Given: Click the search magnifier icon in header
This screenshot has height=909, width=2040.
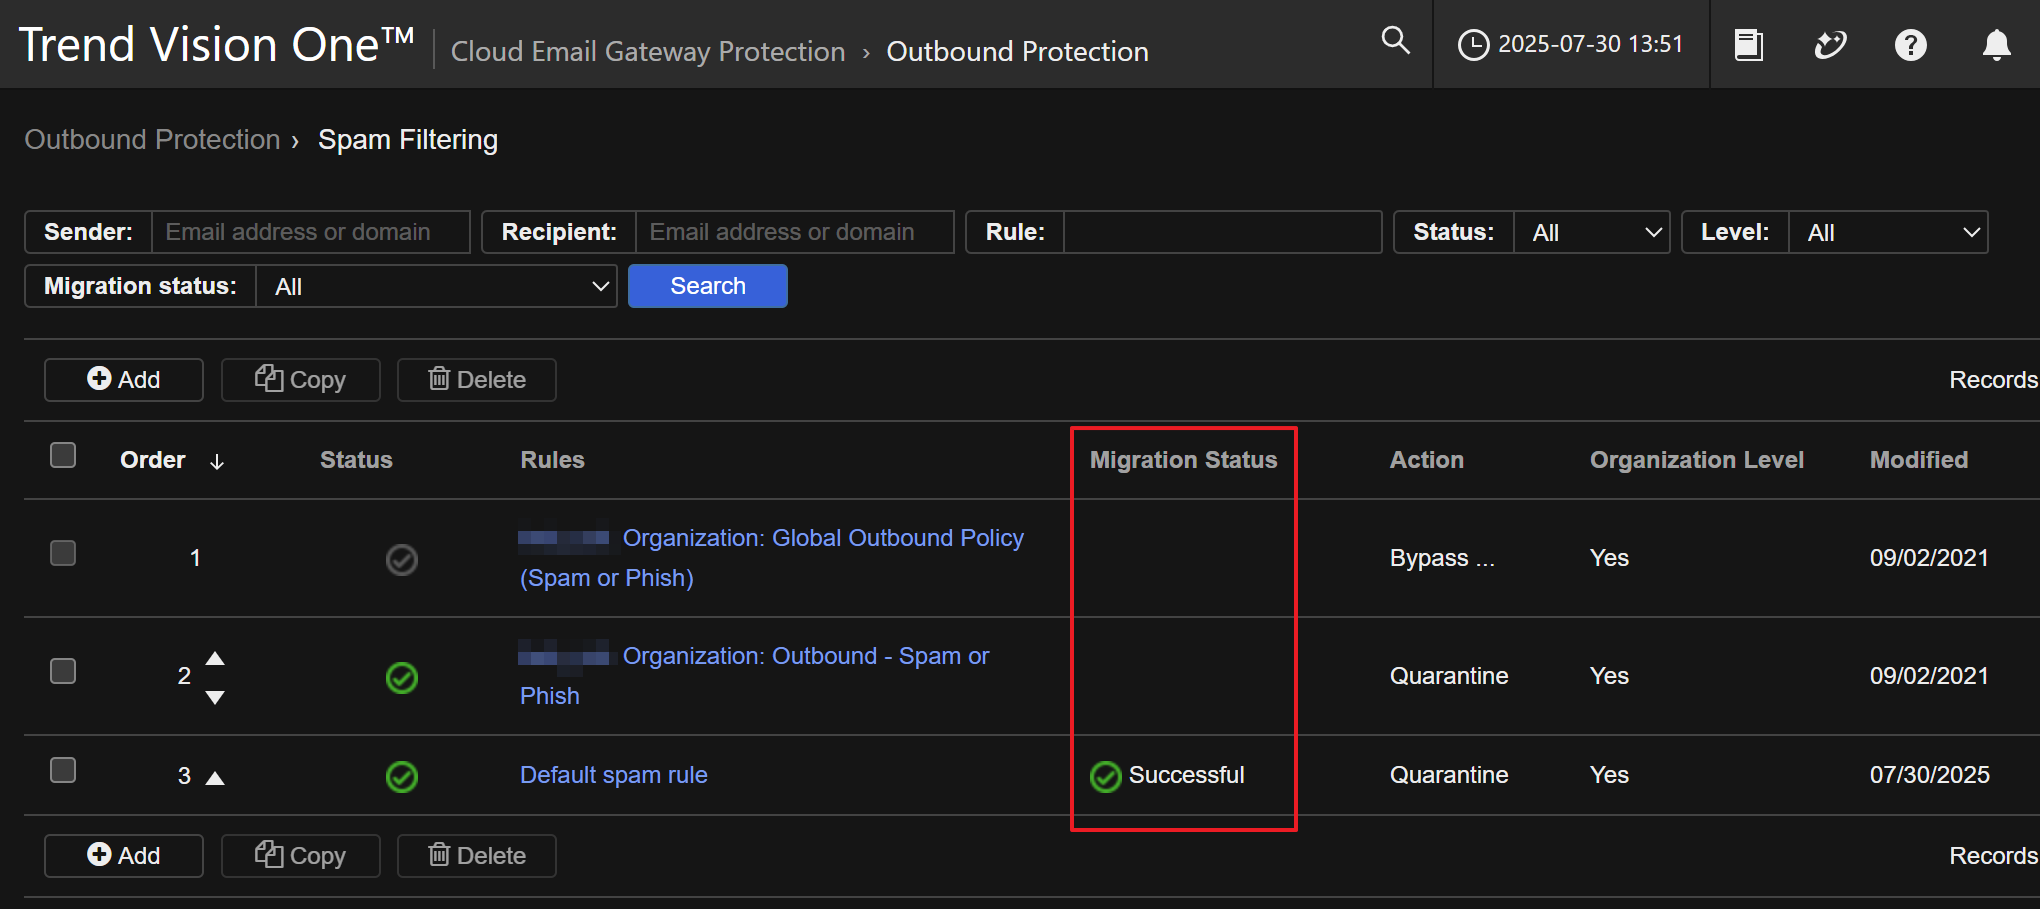Looking at the screenshot, I should [x=1395, y=41].
